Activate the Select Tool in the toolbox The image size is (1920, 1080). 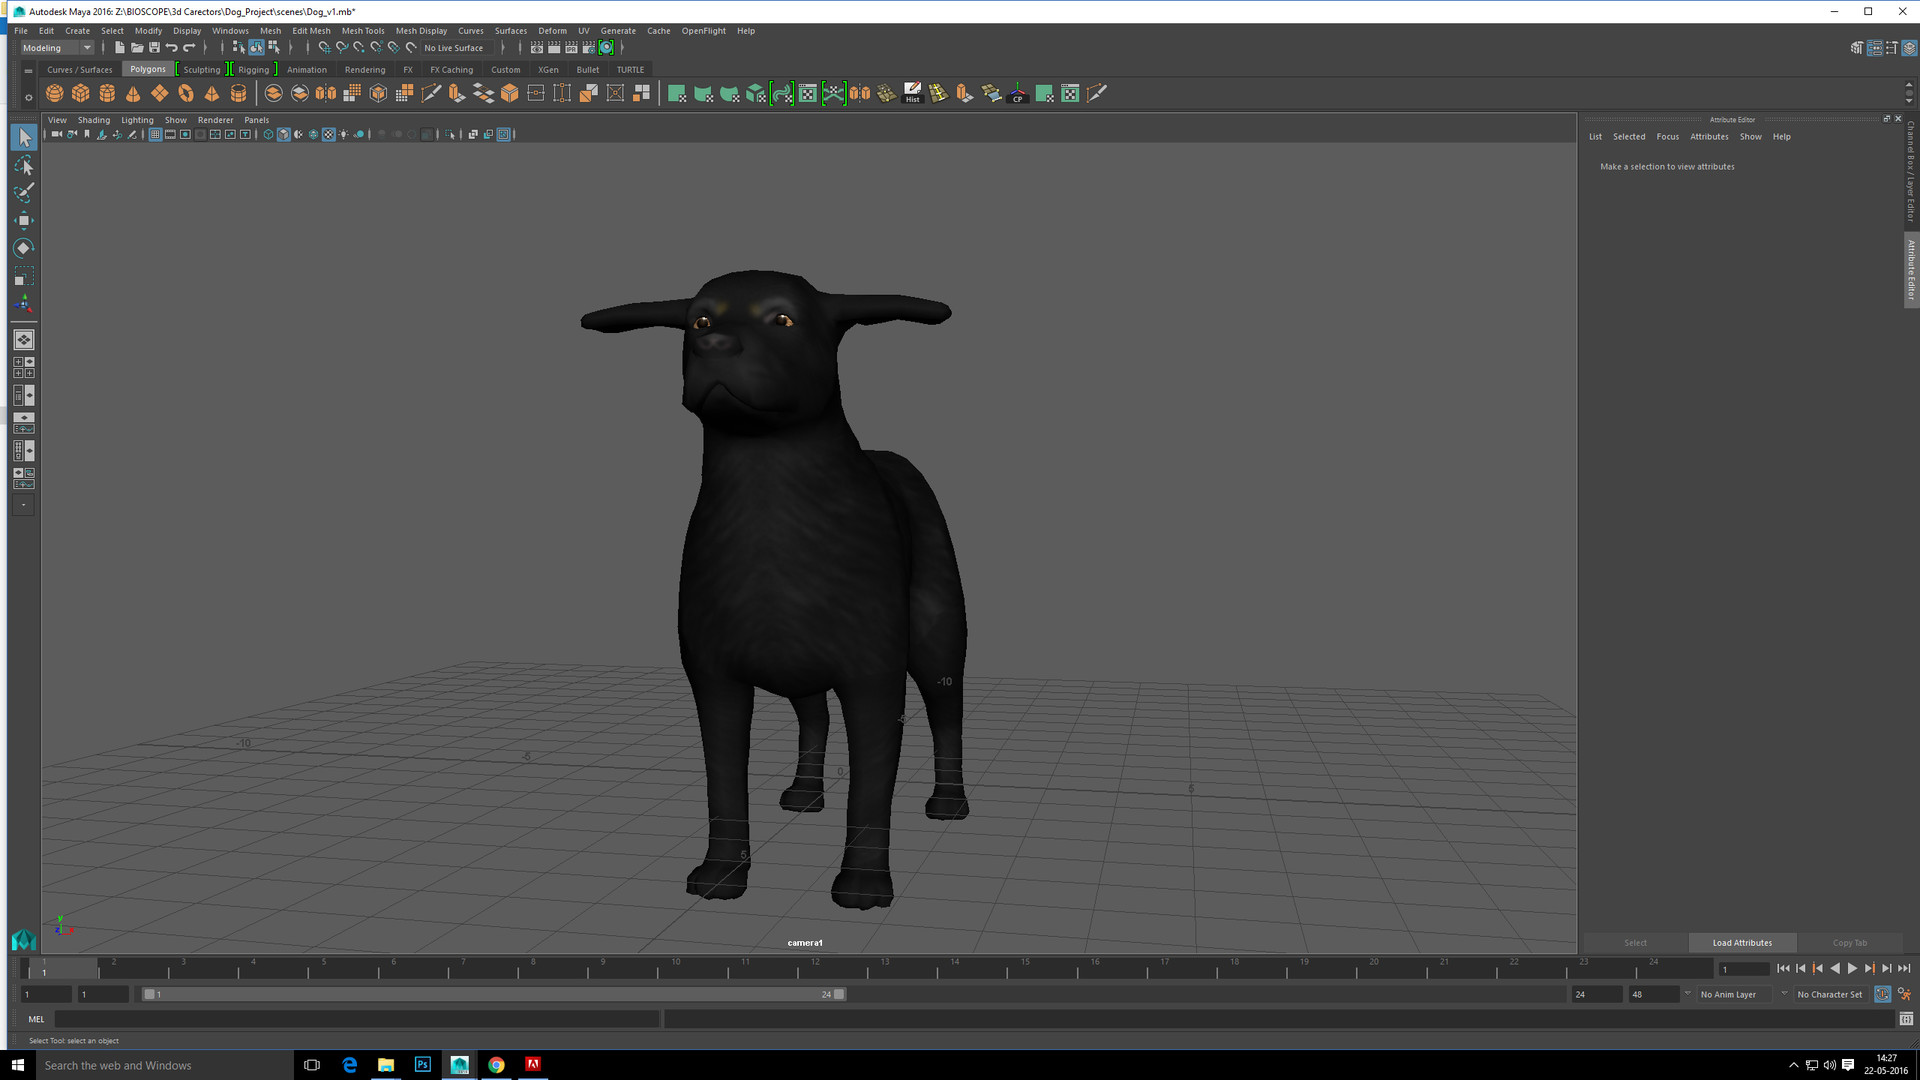click(x=24, y=137)
